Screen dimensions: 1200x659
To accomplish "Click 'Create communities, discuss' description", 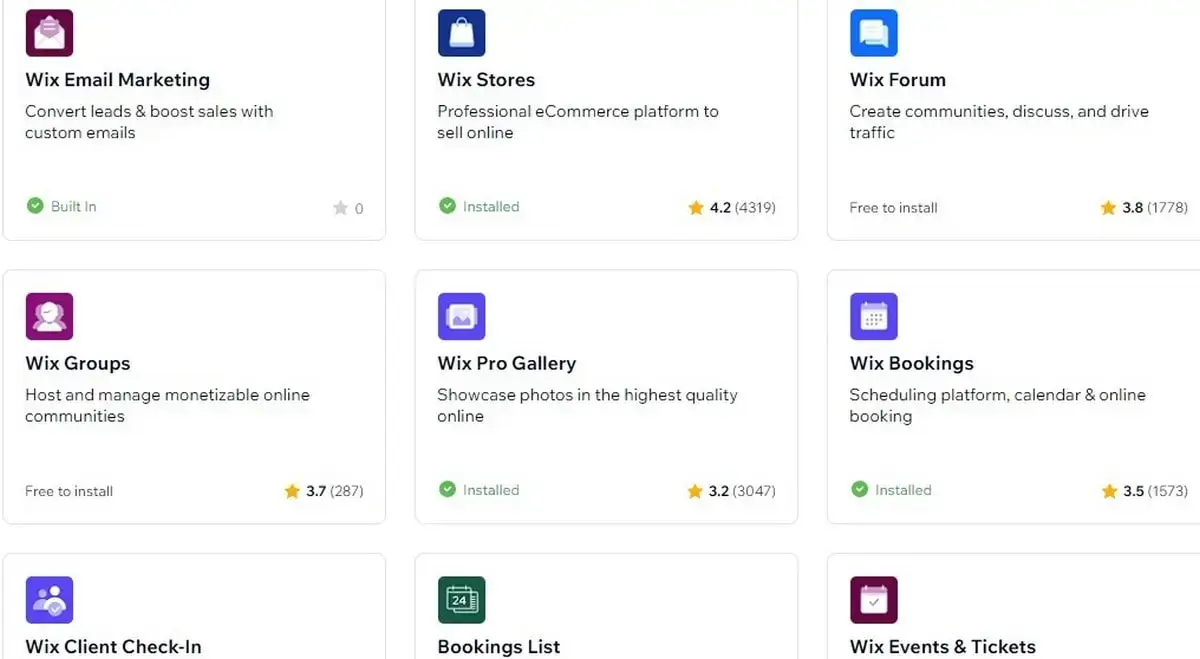I will pyautogui.click(x=999, y=122).
